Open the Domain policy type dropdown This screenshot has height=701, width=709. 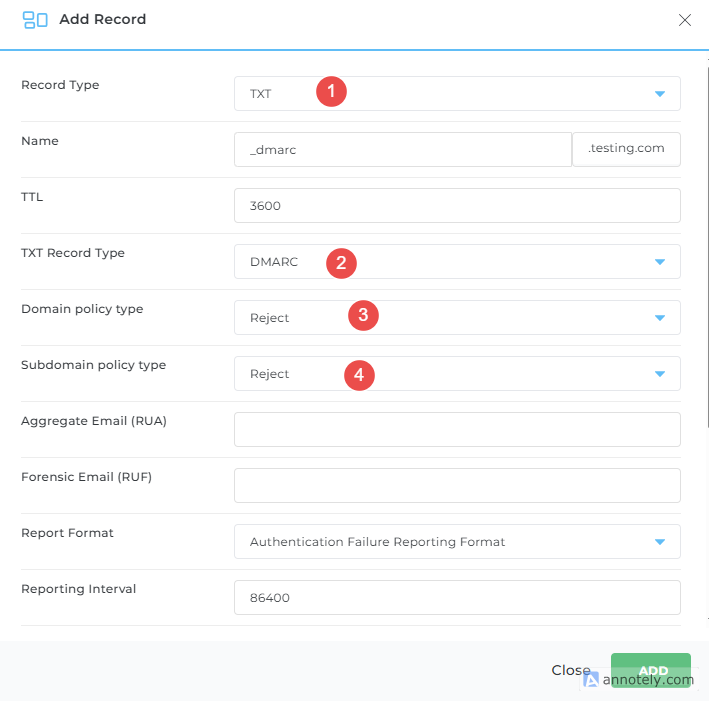pyautogui.click(x=659, y=318)
